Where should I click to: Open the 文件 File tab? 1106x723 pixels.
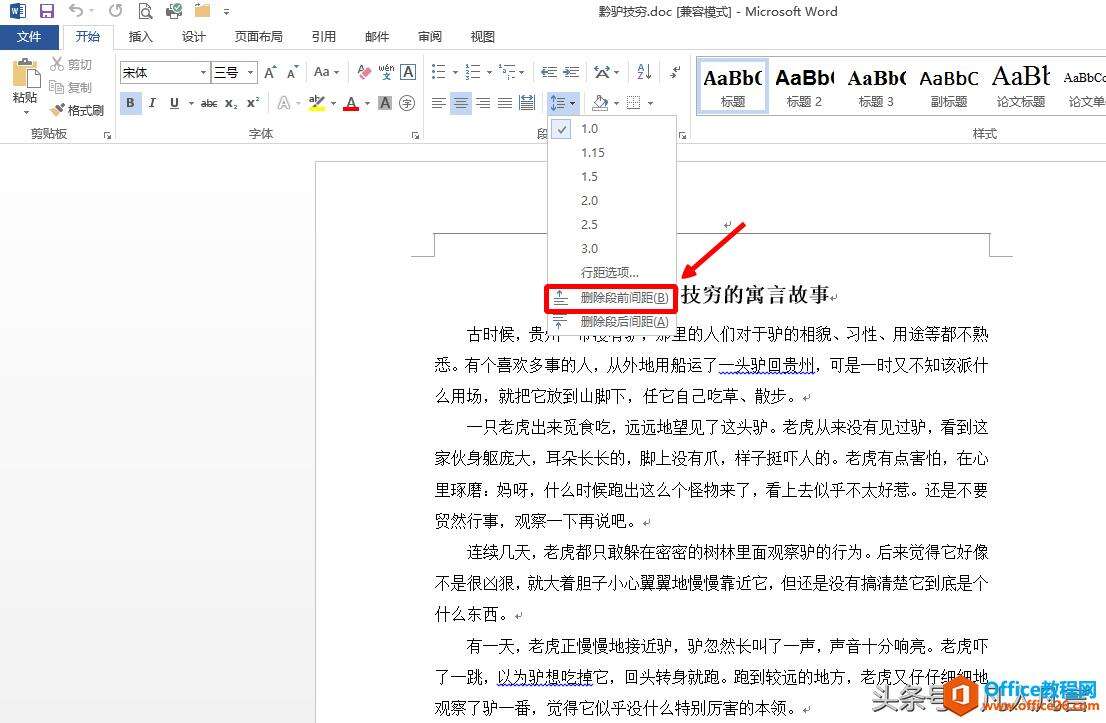click(29, 37)
